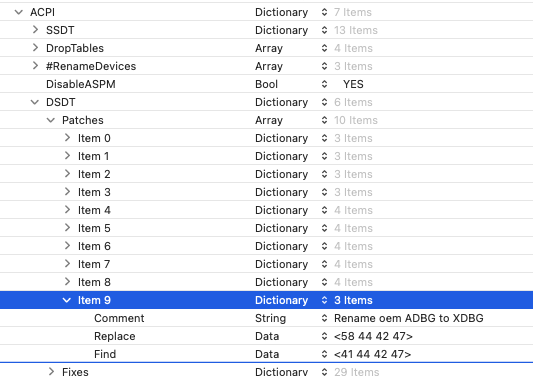Screen dimensions: 533x376
Task: Expand the Fixes dictionary
Action: pyautogui.click(x=51, y=371)
